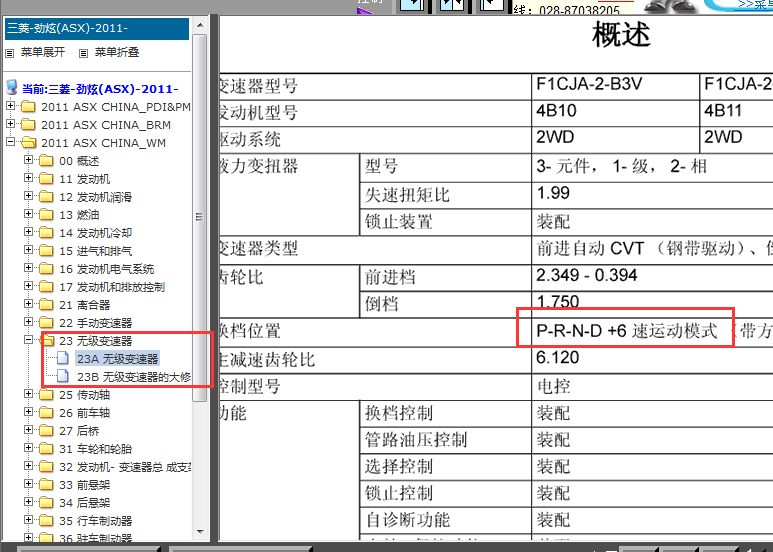Click the folder icon for 2011 ASX CHINA_PDI&PM
Screen dimensions: 773x552
tap(28, 107)
